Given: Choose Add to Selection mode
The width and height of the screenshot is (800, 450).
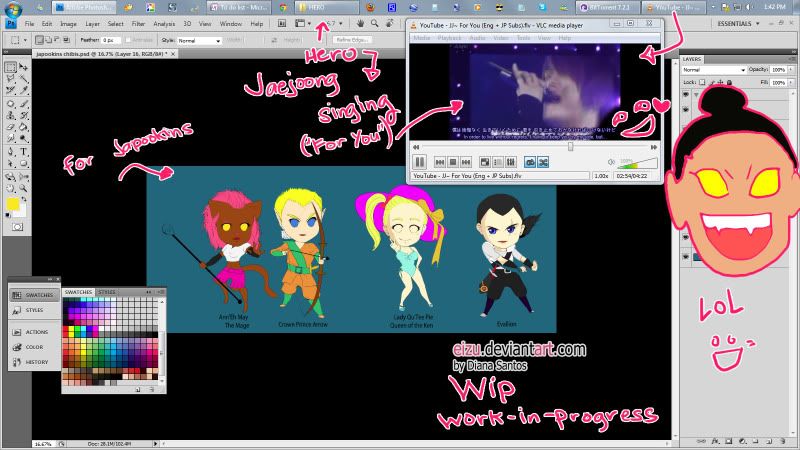Looking at the screenshot, I should (48, 40).
